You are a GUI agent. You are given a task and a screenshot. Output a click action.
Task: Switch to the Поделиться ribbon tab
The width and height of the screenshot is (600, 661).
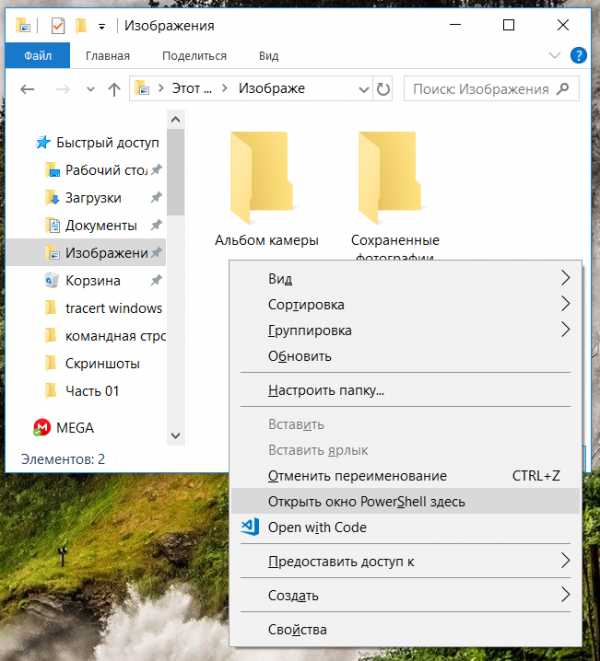194,56
